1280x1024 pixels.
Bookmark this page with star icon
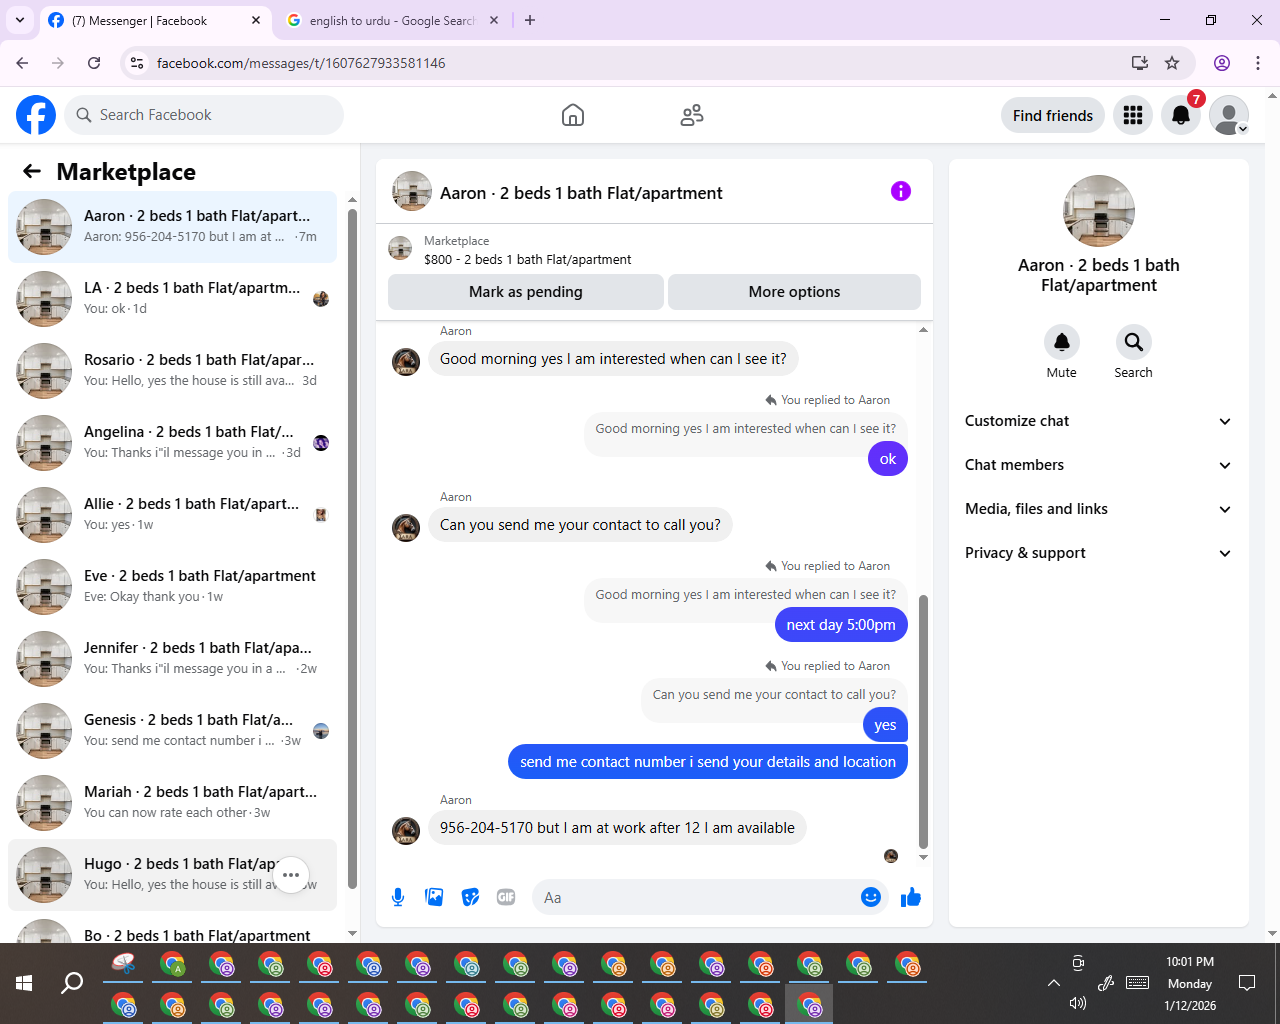click(1172, 63)
